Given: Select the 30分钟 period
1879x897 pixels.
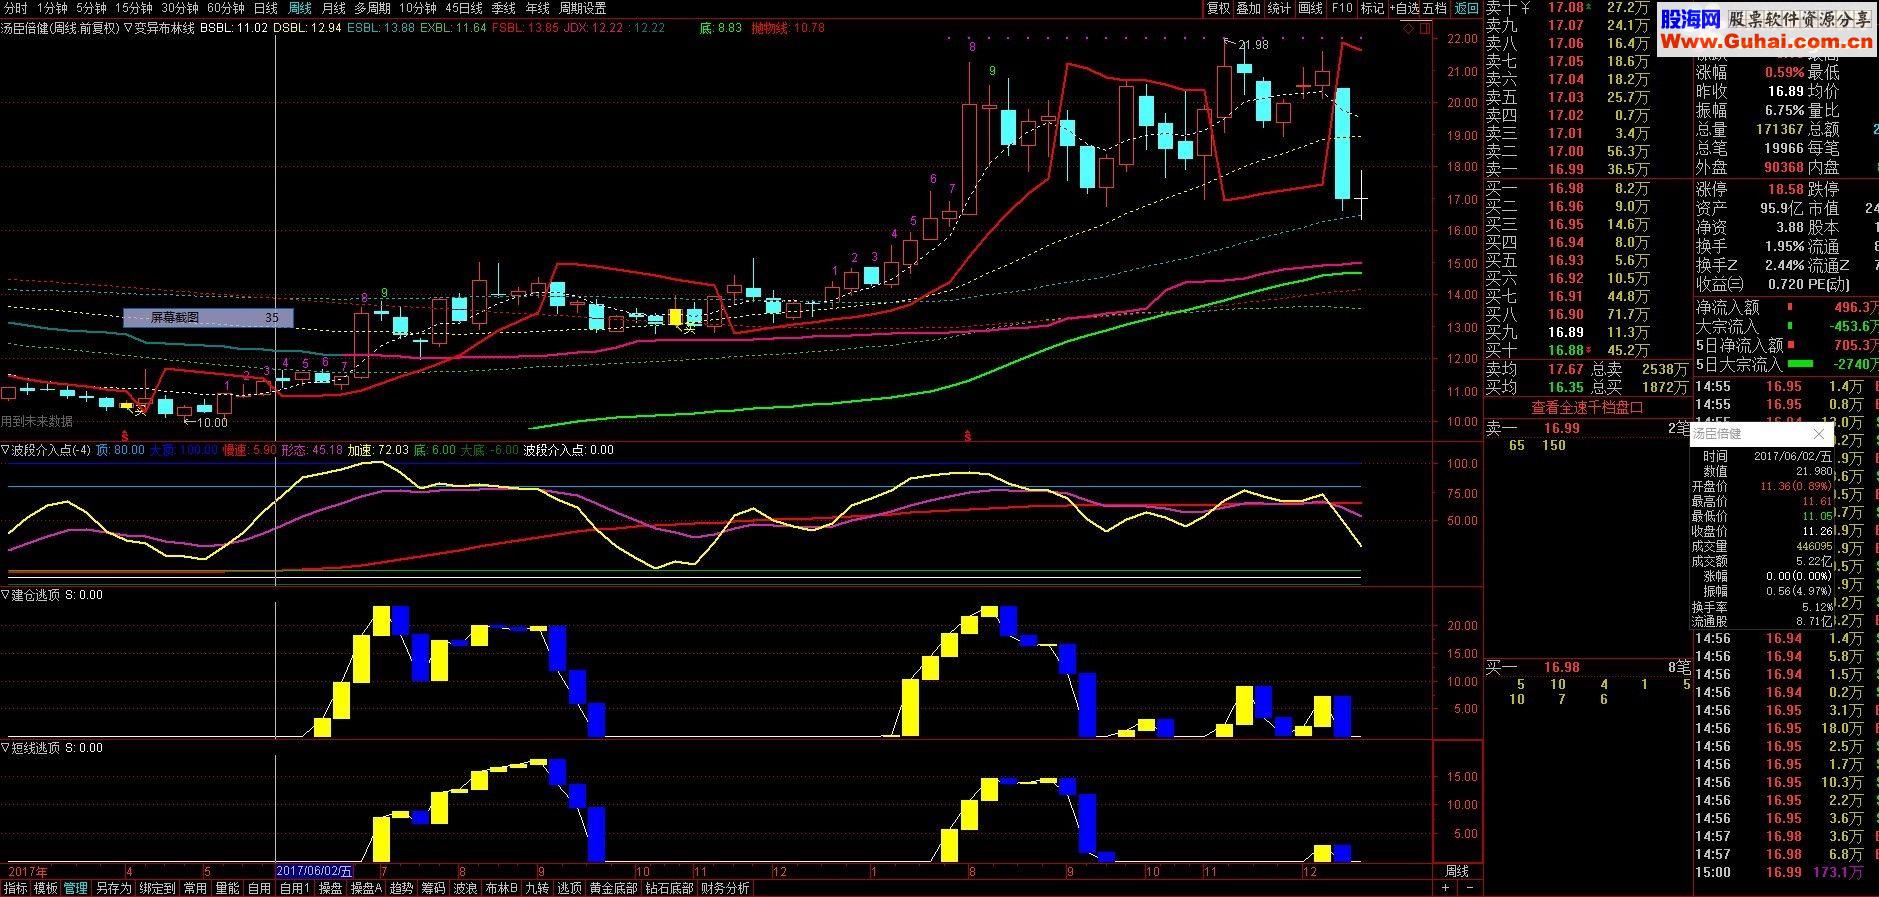Looking at the screenshot, I should pos(180,8).
